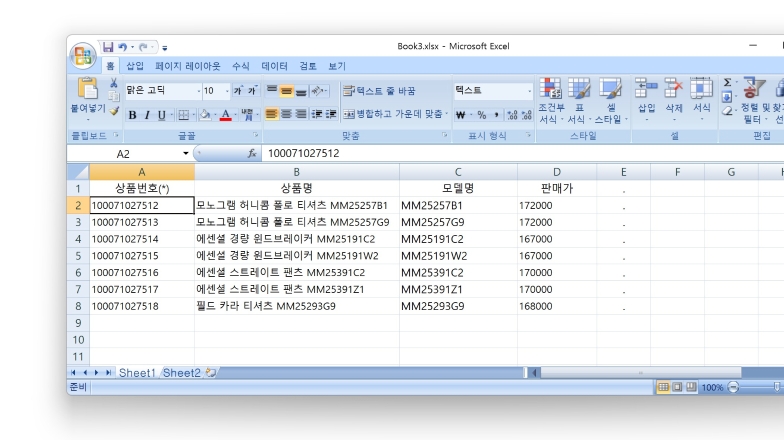Screen dimensions: 784x440
Task: Click the insert function fx icon
Action: [252, 154]
